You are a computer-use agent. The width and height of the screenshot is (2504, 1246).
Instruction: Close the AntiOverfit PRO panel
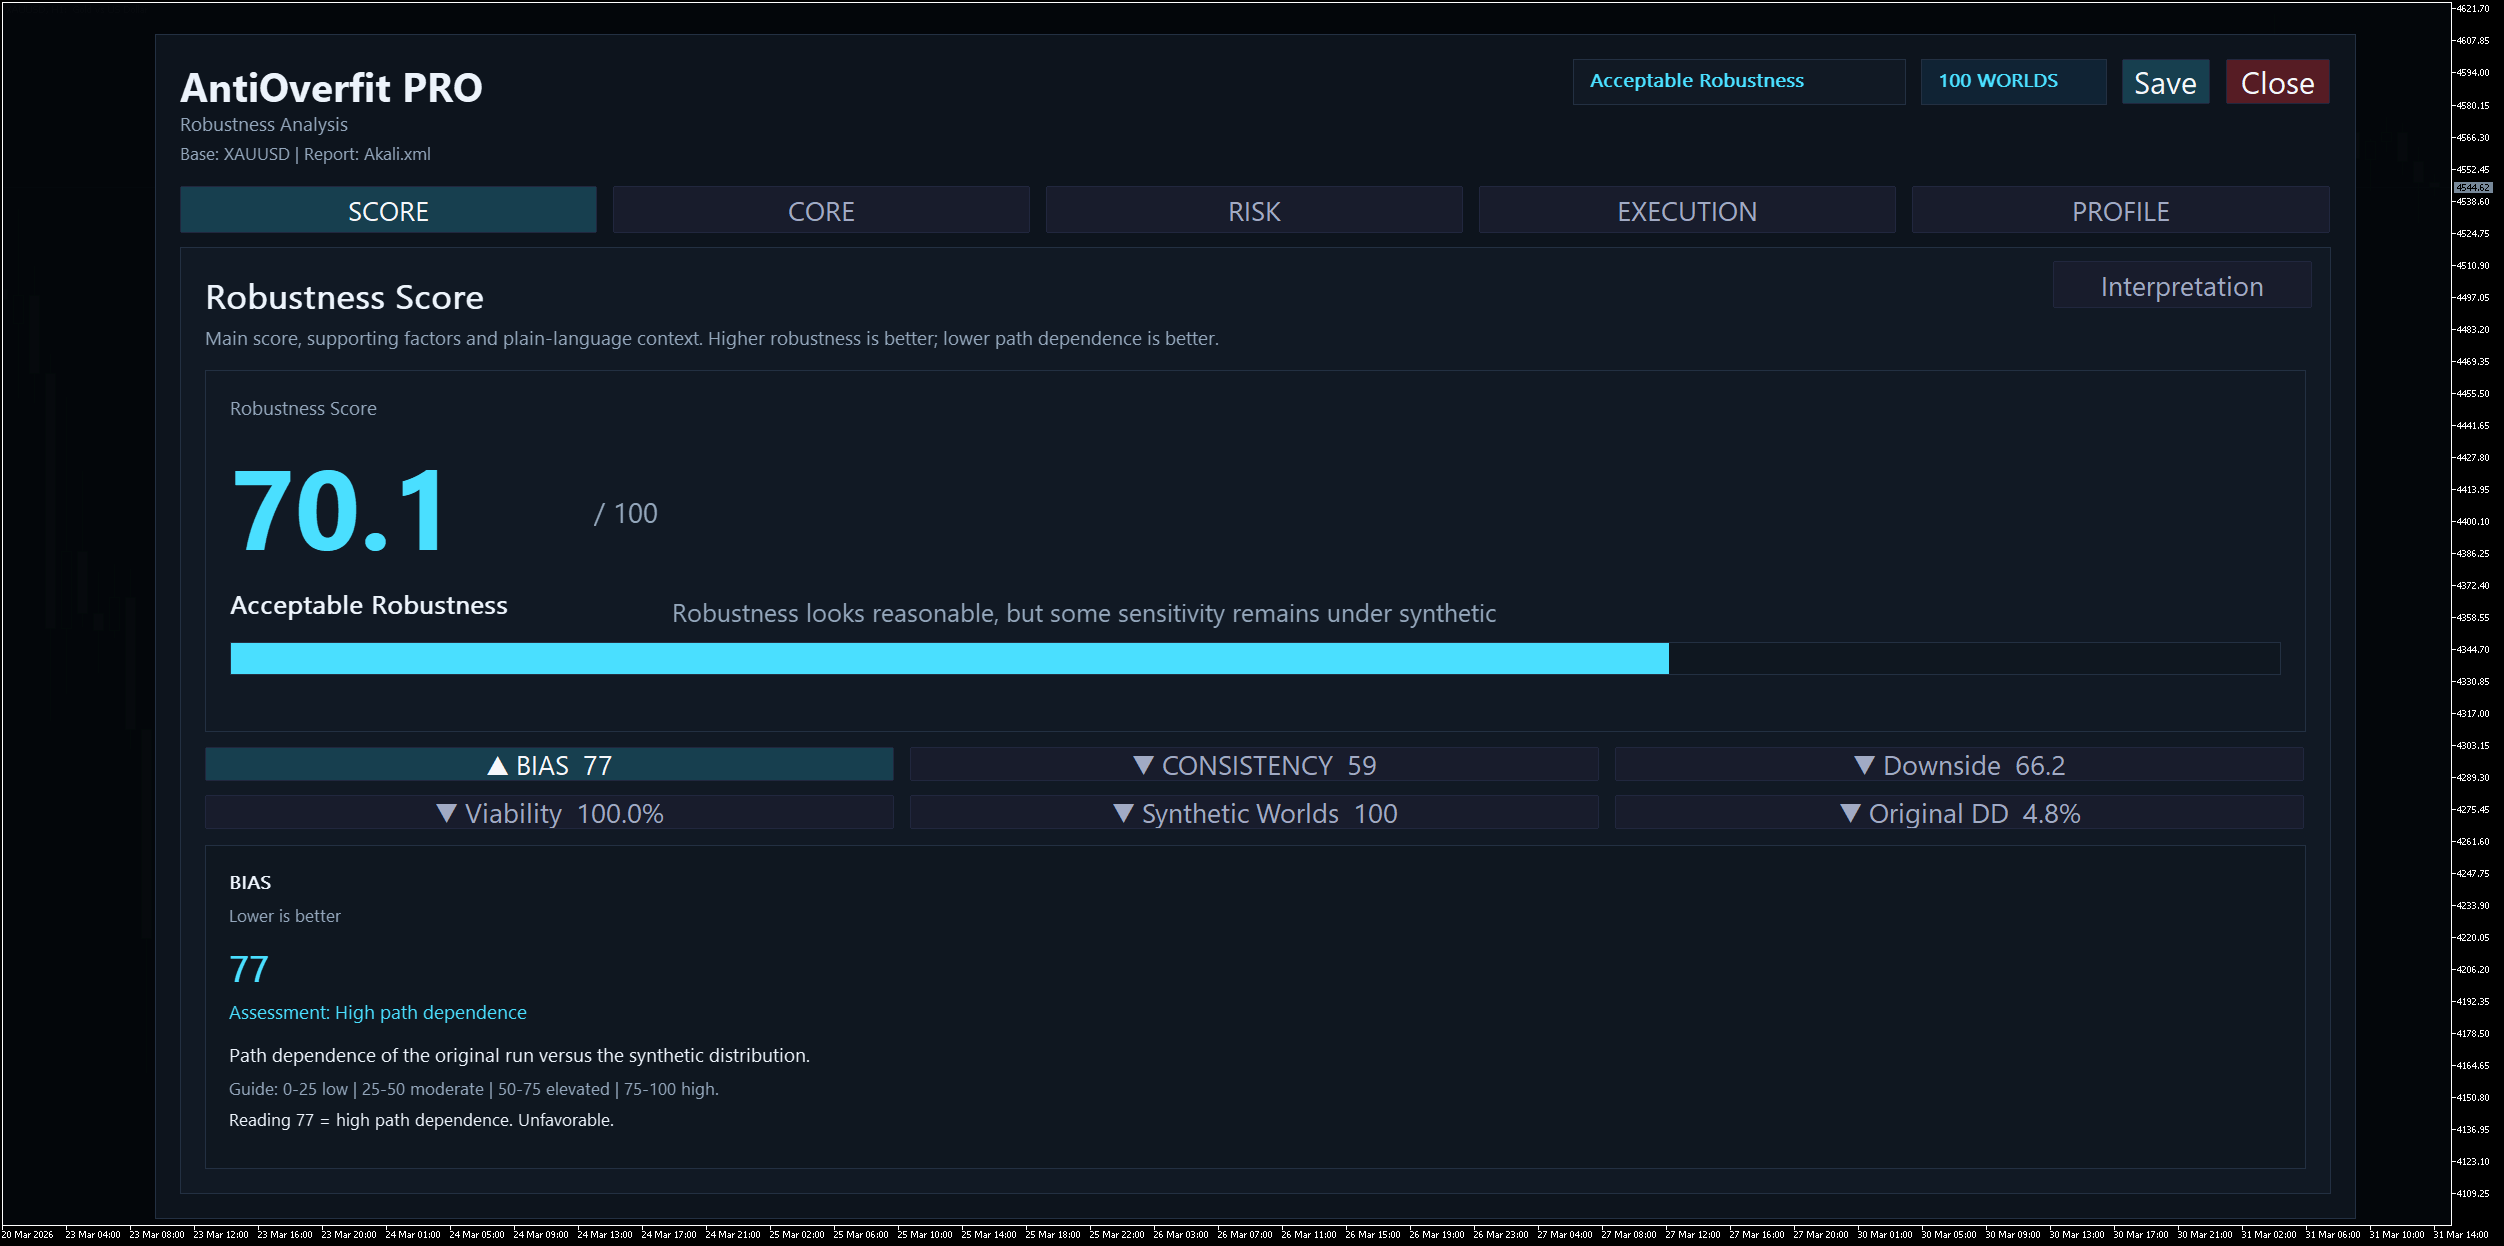pyautogui.click(x=2277, y=83)
